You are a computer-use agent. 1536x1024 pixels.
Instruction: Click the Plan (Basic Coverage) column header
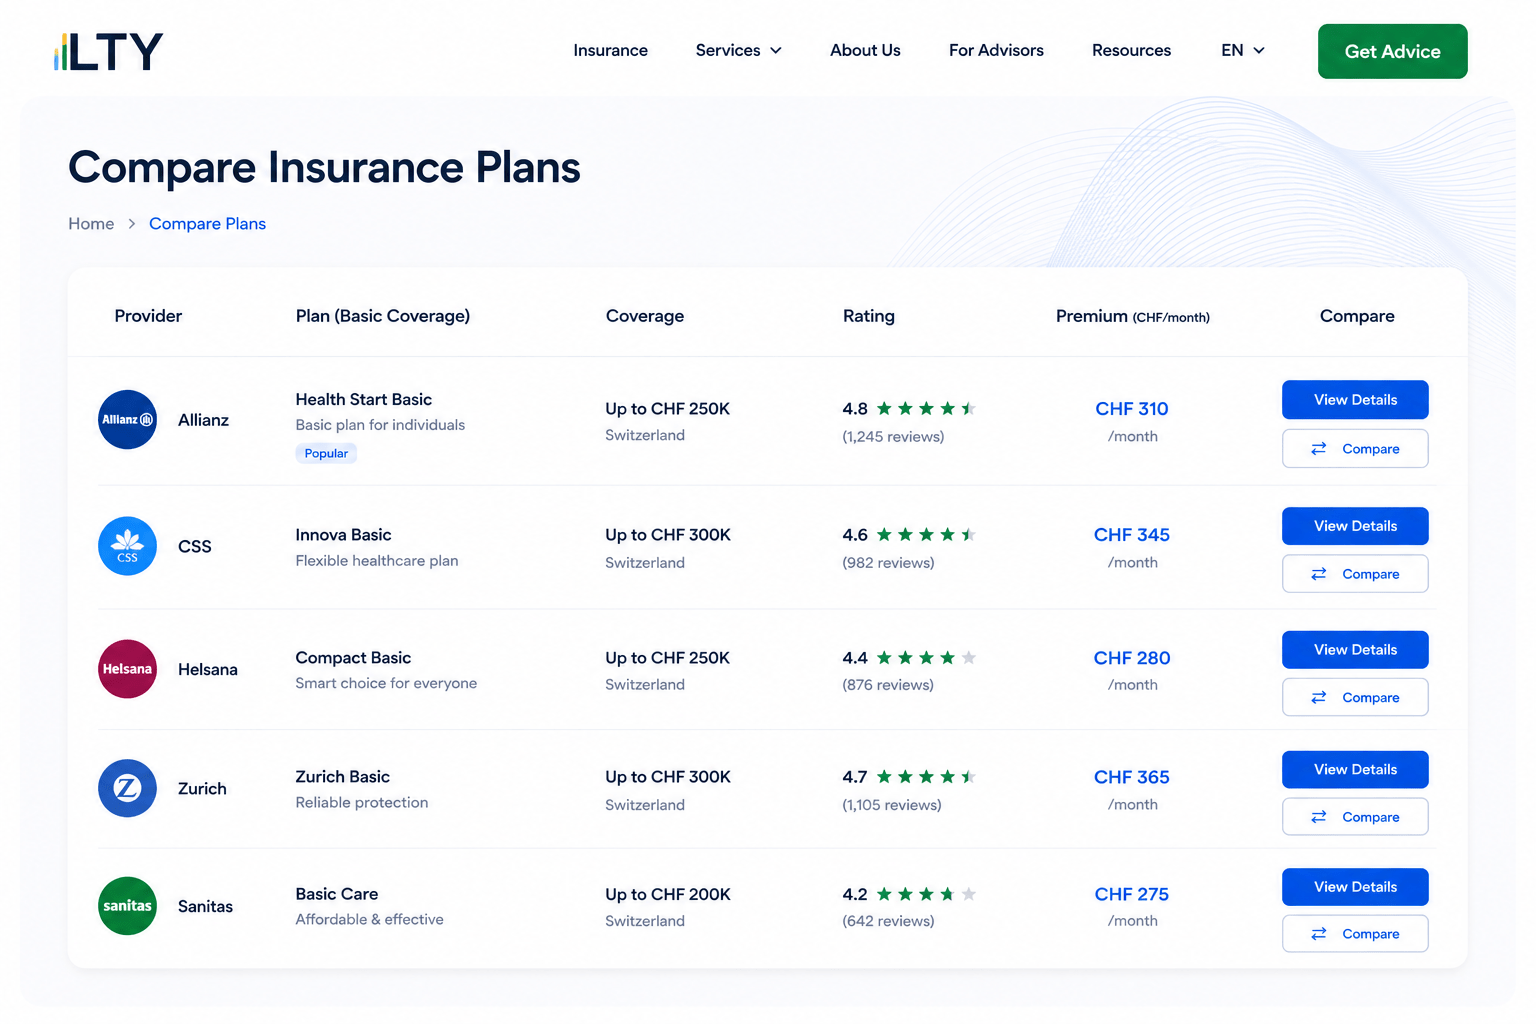click(x=383, y=316)
